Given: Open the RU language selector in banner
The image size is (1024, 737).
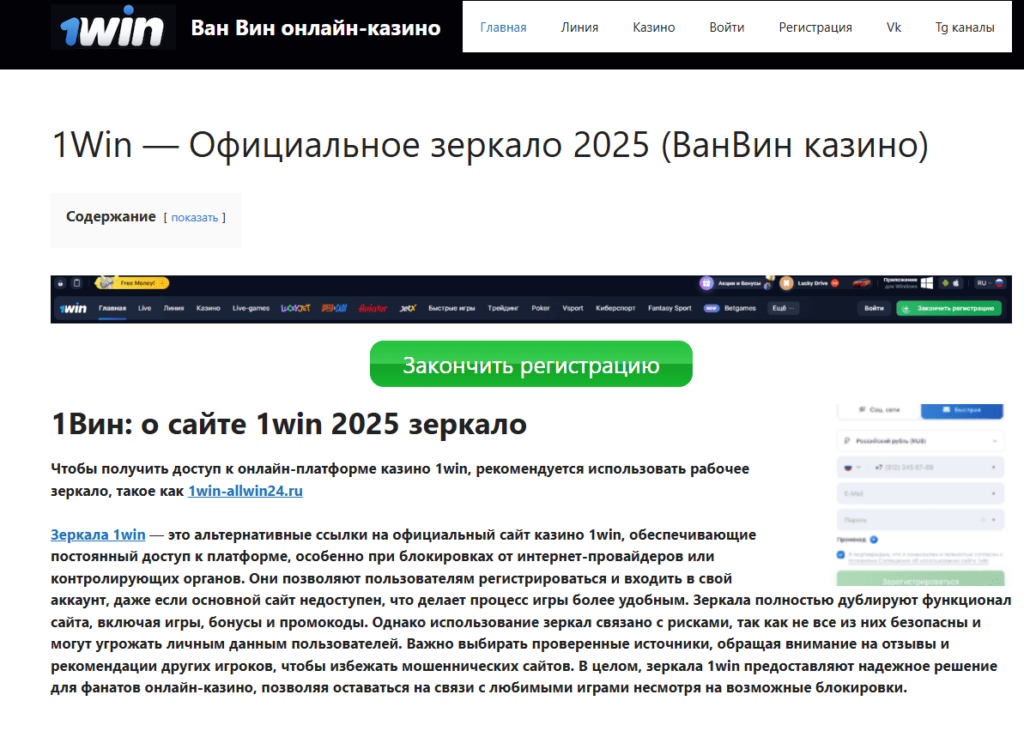Looking at the screenshot, I should tap(989, 283).
